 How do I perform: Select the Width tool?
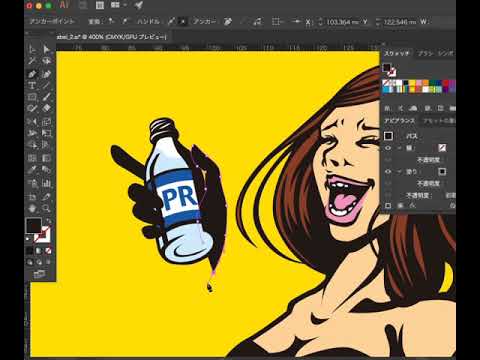(32, 133)
